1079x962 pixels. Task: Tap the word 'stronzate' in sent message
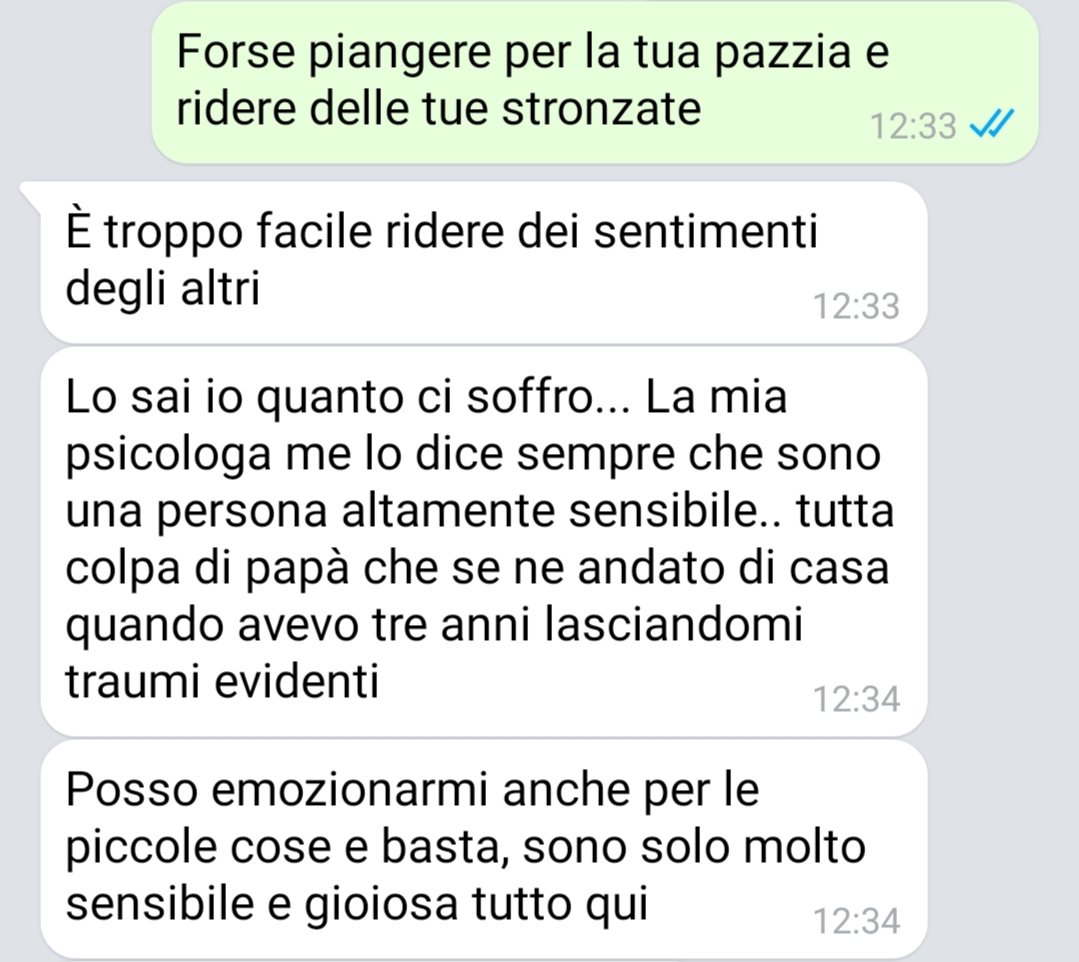pos(601,109)
